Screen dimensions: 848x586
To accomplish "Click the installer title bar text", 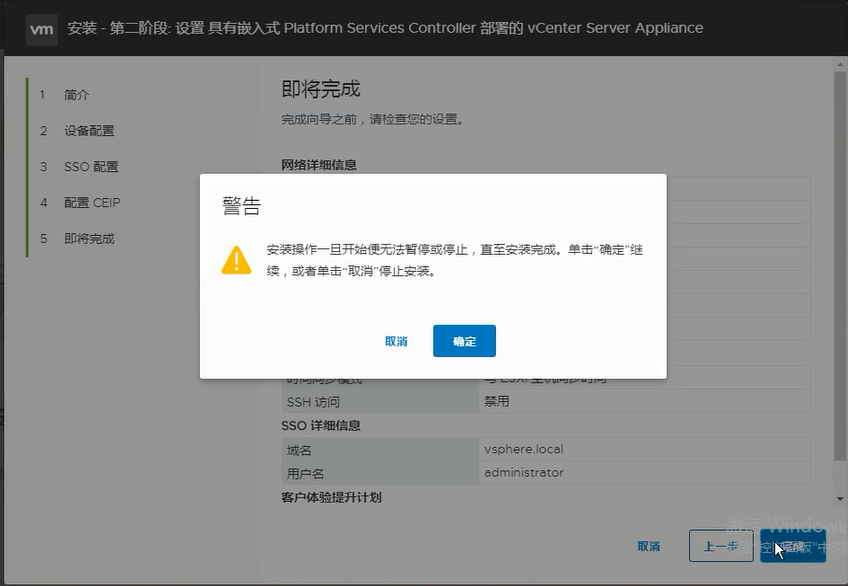I will [385, 28].
